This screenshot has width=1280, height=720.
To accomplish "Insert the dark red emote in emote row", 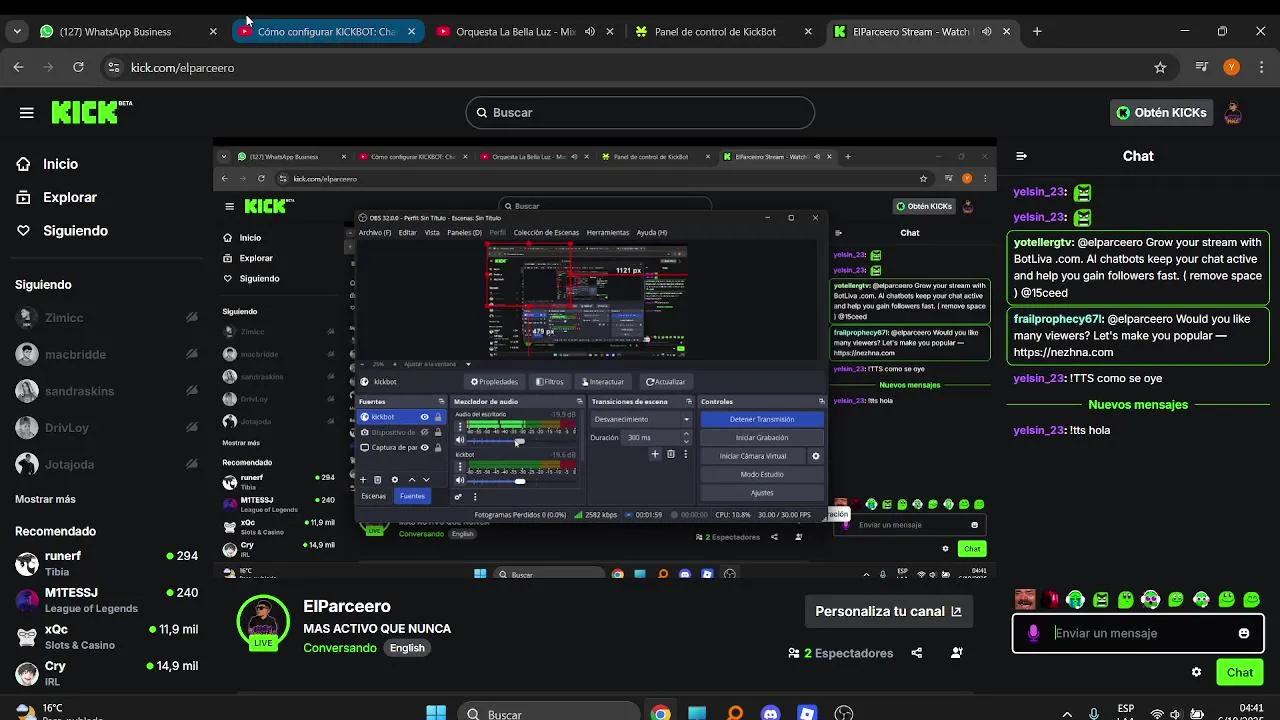I will click(x=1050, y=599).
